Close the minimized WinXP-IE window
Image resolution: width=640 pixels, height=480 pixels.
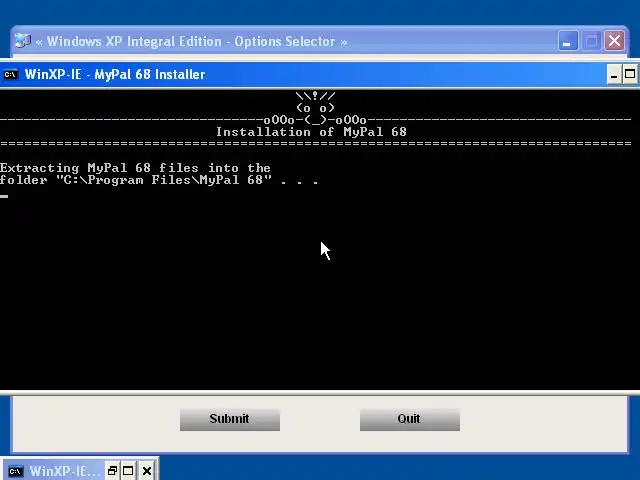click(147, 471)
